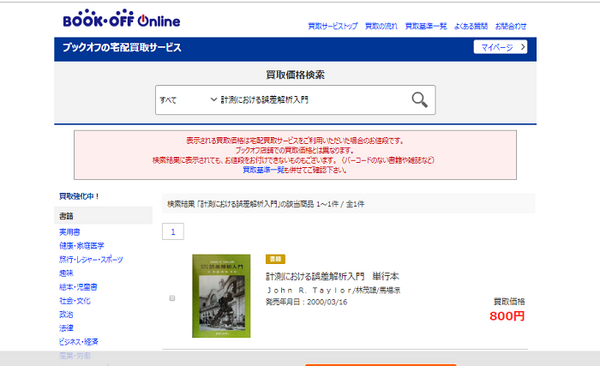
Task: Tick the checkbox beside the book result
Action: pyautogui.click(x=172, y=298)
